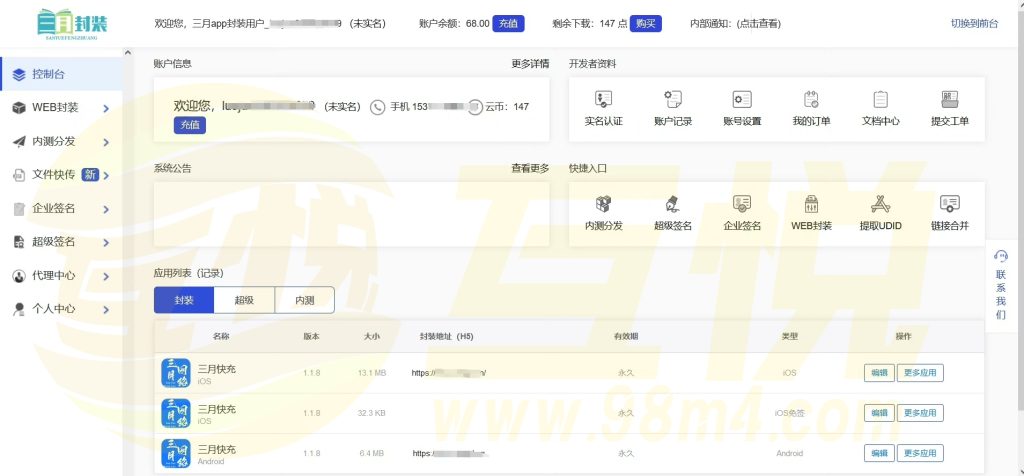Open 查看更多 announcements link
Screen dimensions: 1024x476
tap(530, 168)
